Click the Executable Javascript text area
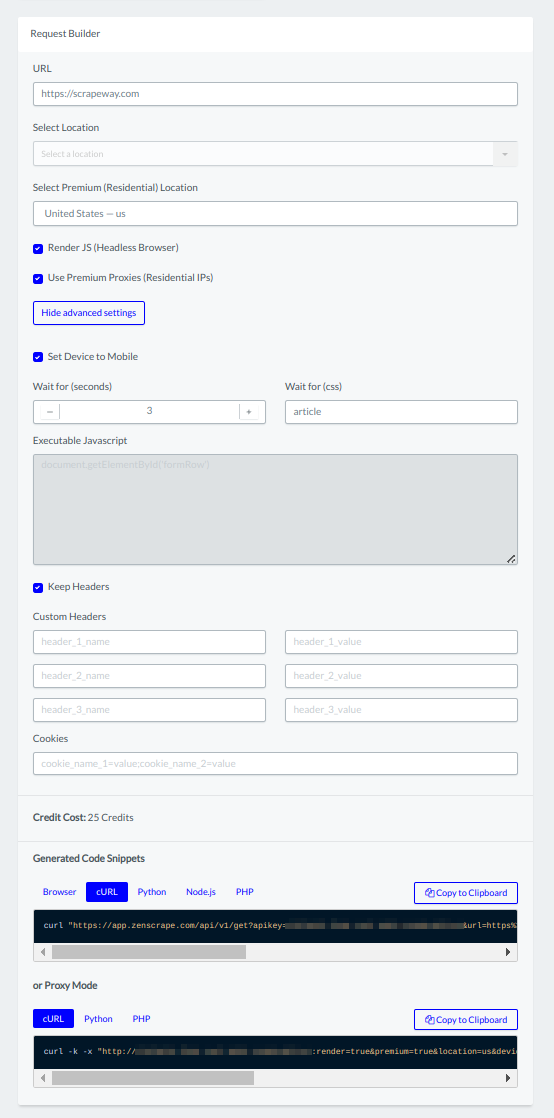Image resolution: width=554 pixels, height=1118 pixels. coord(275,510)
